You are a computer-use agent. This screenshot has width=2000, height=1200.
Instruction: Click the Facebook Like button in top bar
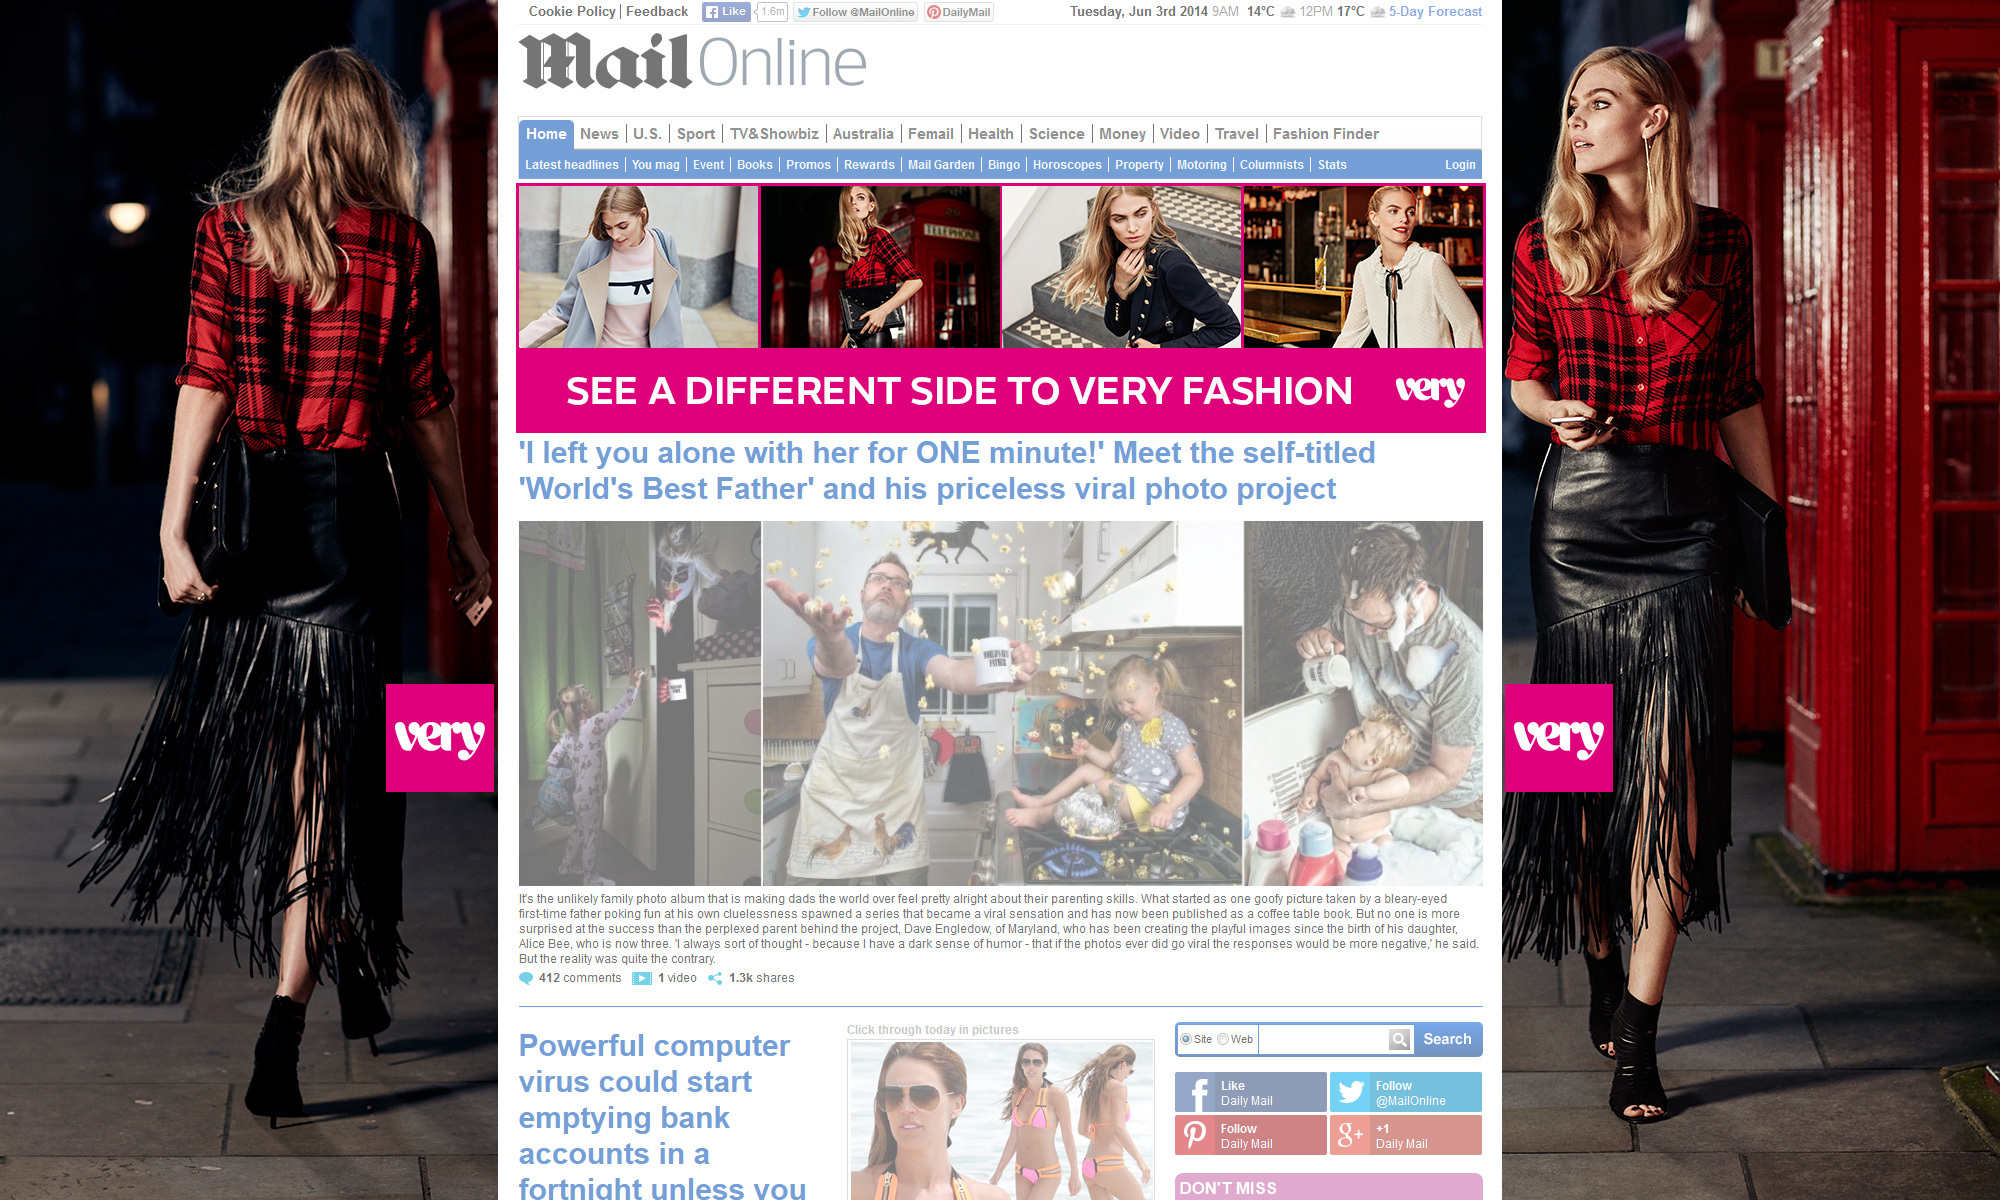726,12
